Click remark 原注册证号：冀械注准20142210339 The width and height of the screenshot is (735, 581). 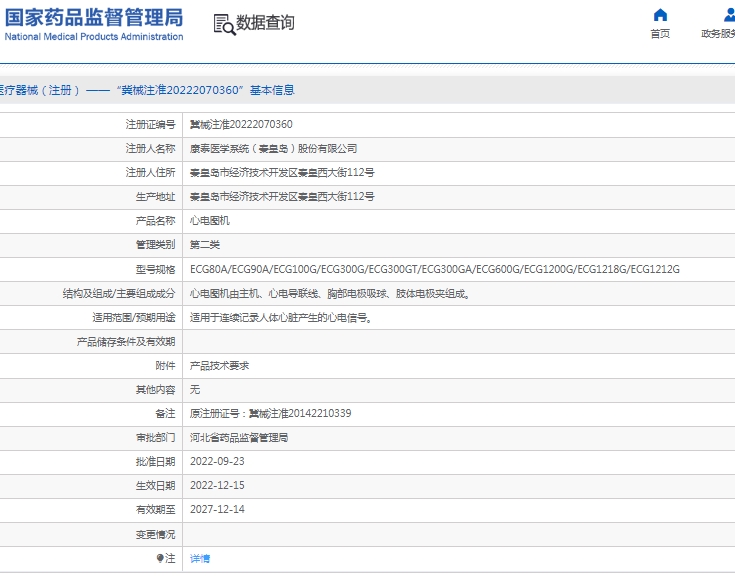[270, 413]
